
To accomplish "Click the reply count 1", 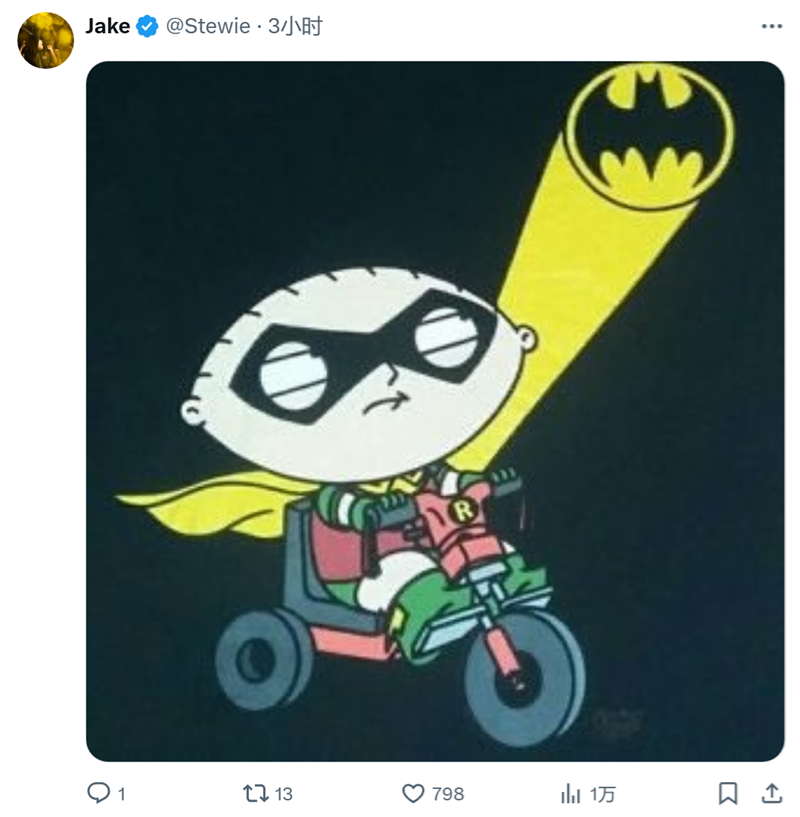I will pos(121,794).
